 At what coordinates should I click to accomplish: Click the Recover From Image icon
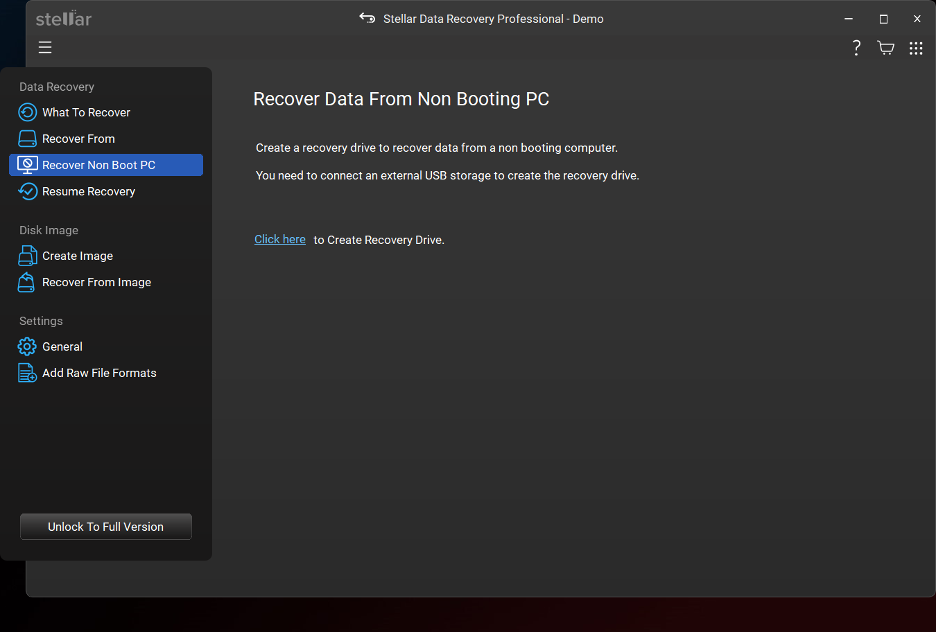tap(26, 282)
